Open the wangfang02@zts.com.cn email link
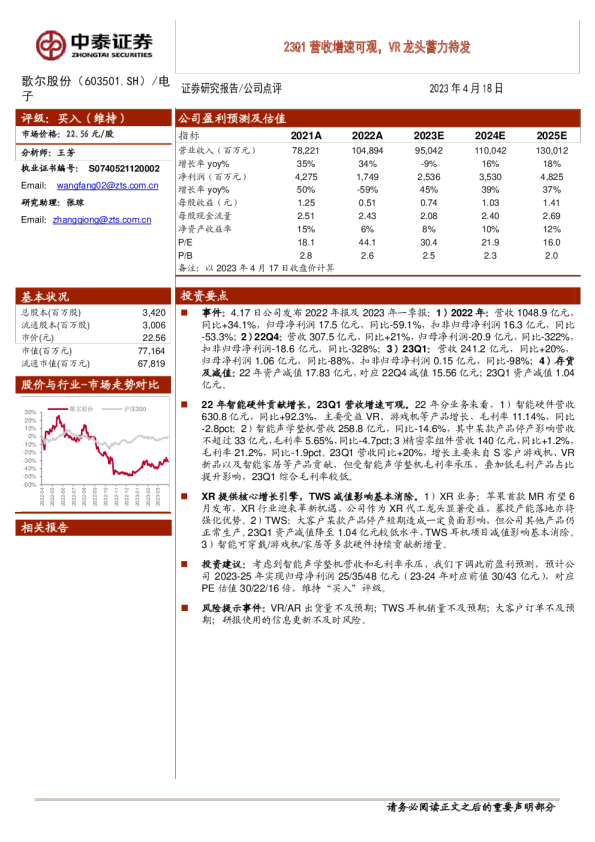Image resolution: width=595 pixels, height=842 pixels. 107,186
